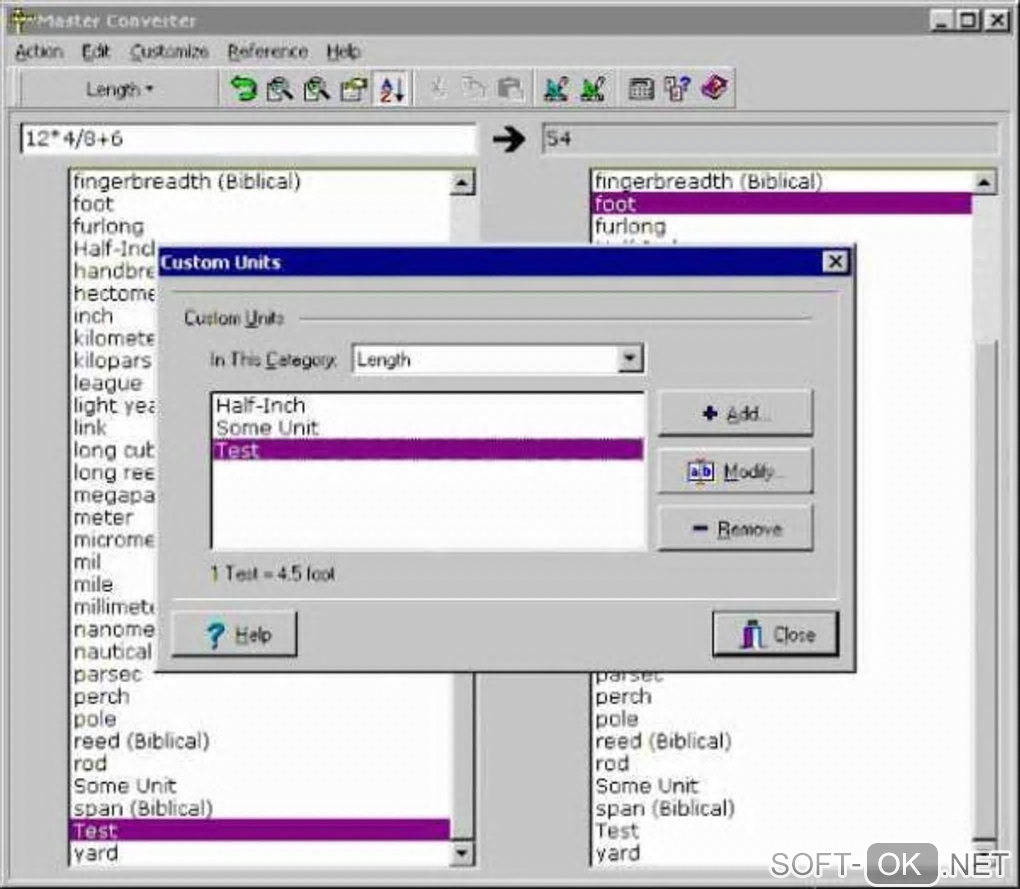Click the 12*4/8+6 input field

[x=248, y=139]
